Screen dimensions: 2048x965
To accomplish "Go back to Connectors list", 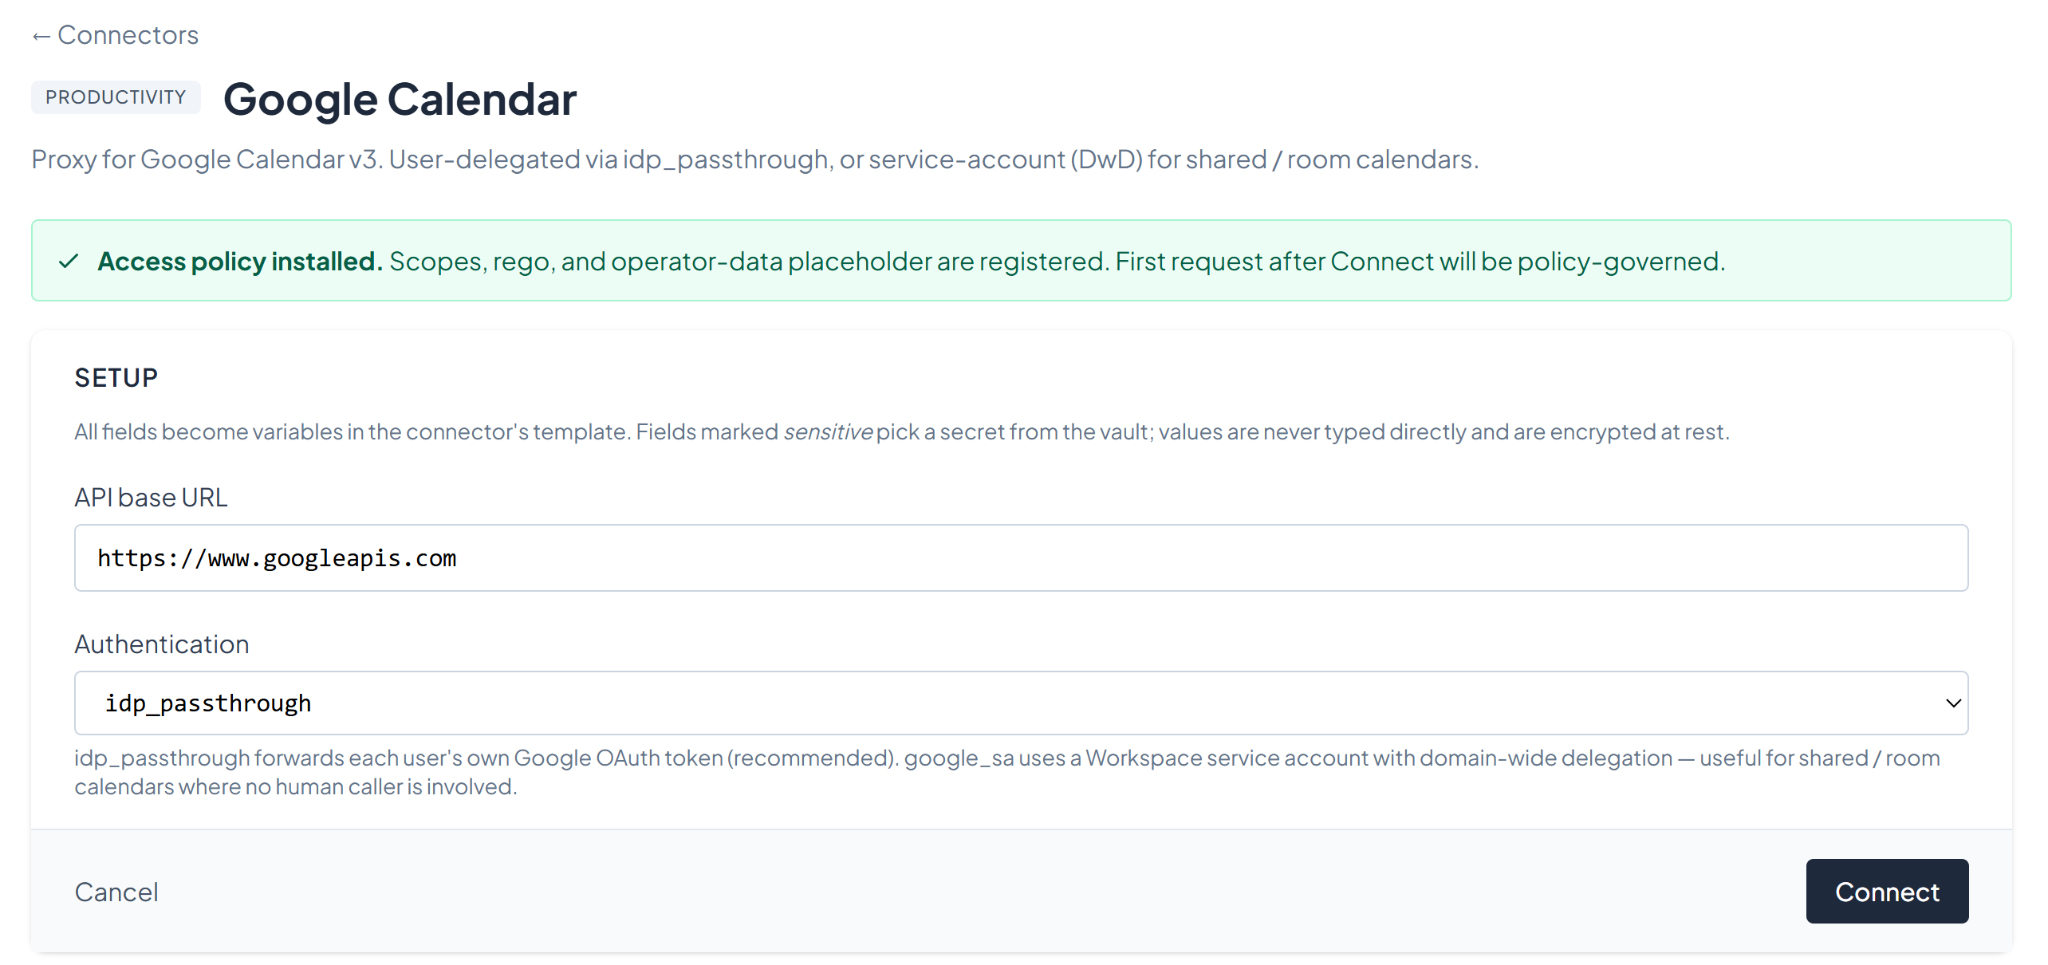I will pyautogui.click(x=115, y=35).
